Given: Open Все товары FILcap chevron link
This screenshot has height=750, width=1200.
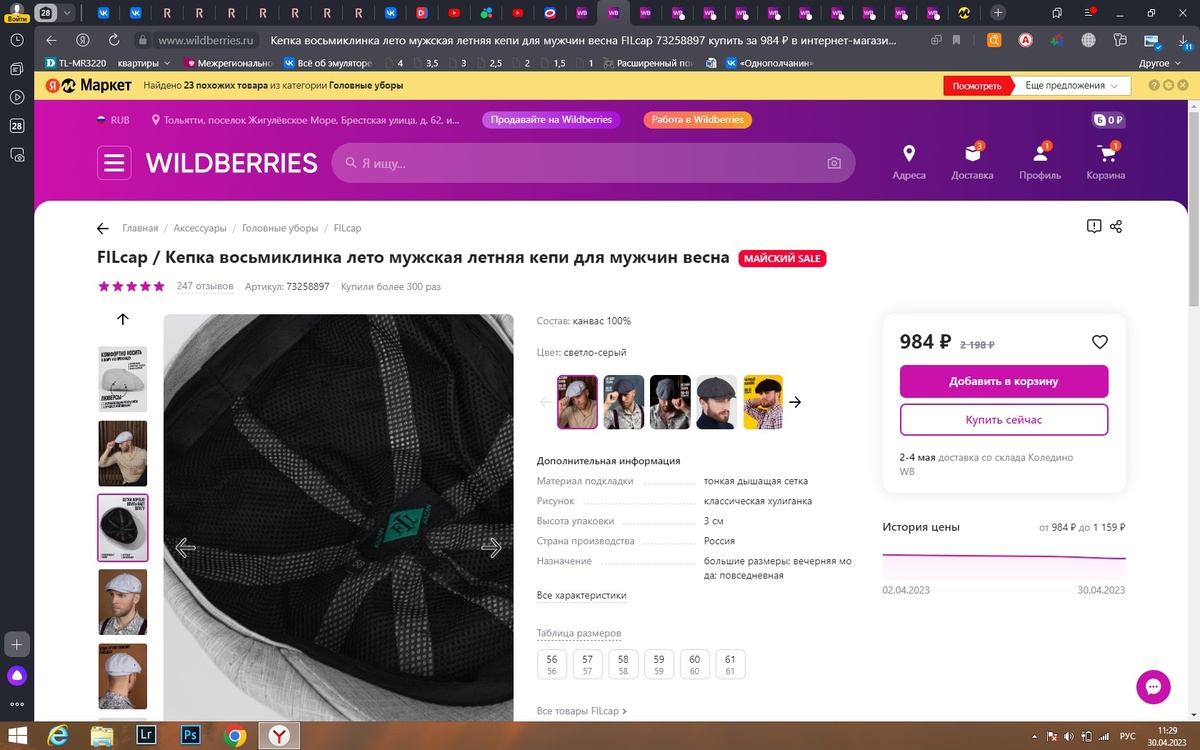Looking at the screenshot, I should tap(582, 711).
